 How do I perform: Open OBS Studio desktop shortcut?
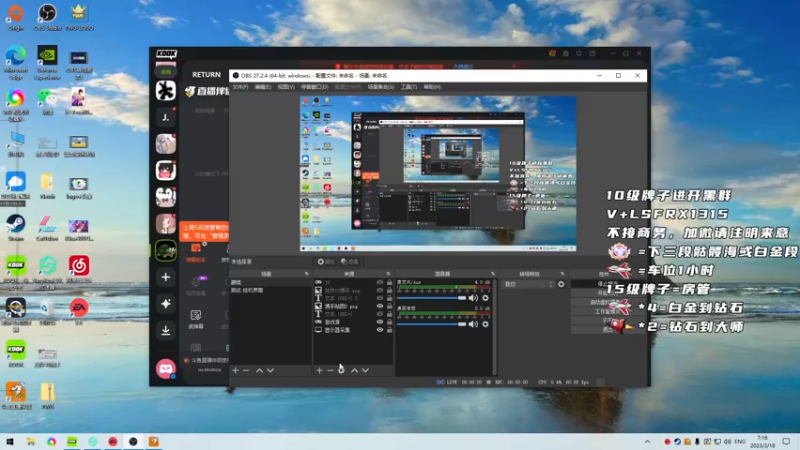[x=47, y=17]
